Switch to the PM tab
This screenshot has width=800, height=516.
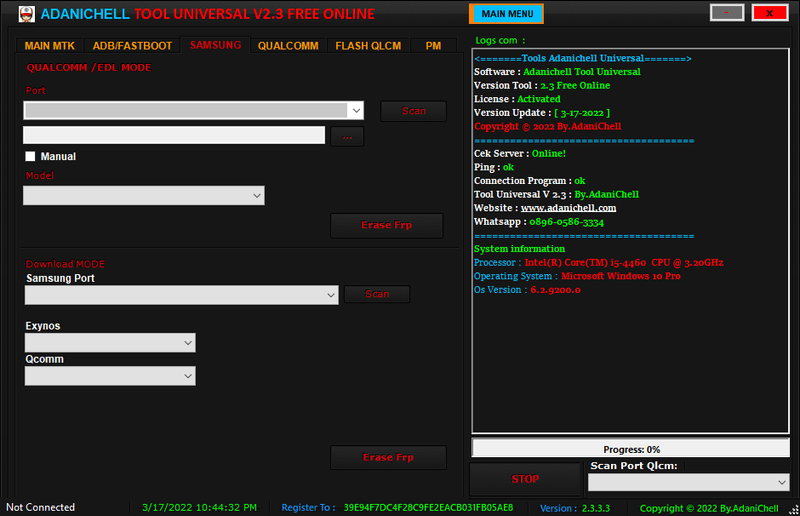(x=433, y=45)
